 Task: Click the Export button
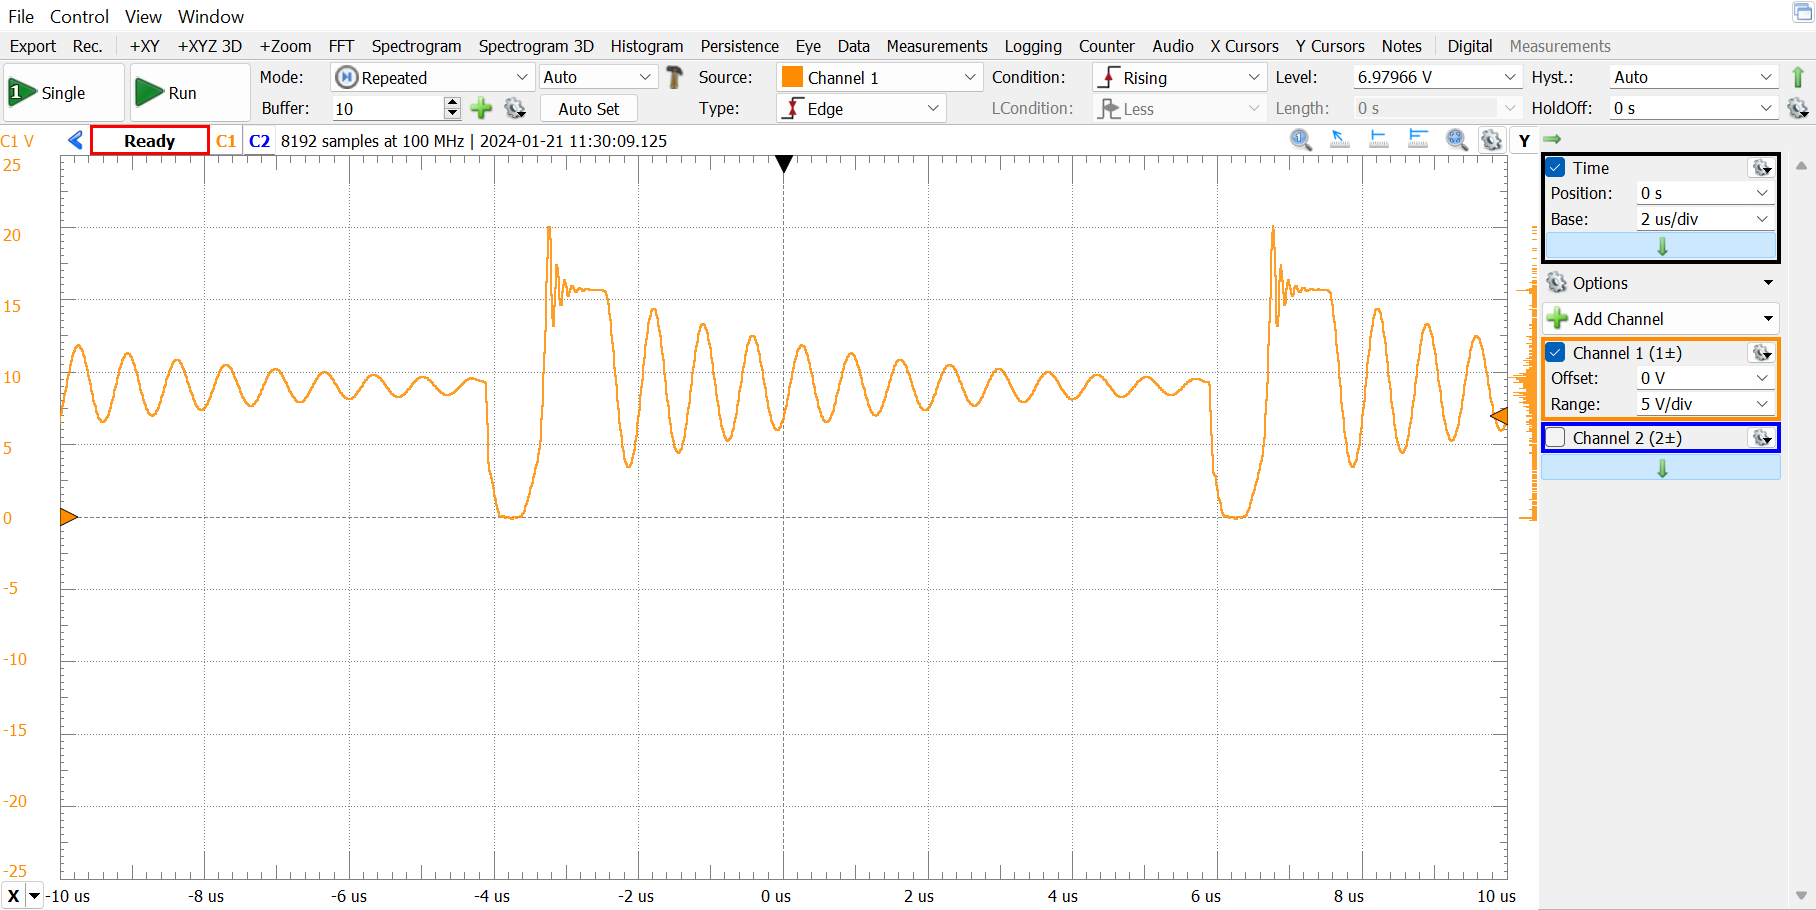point(33,46)
